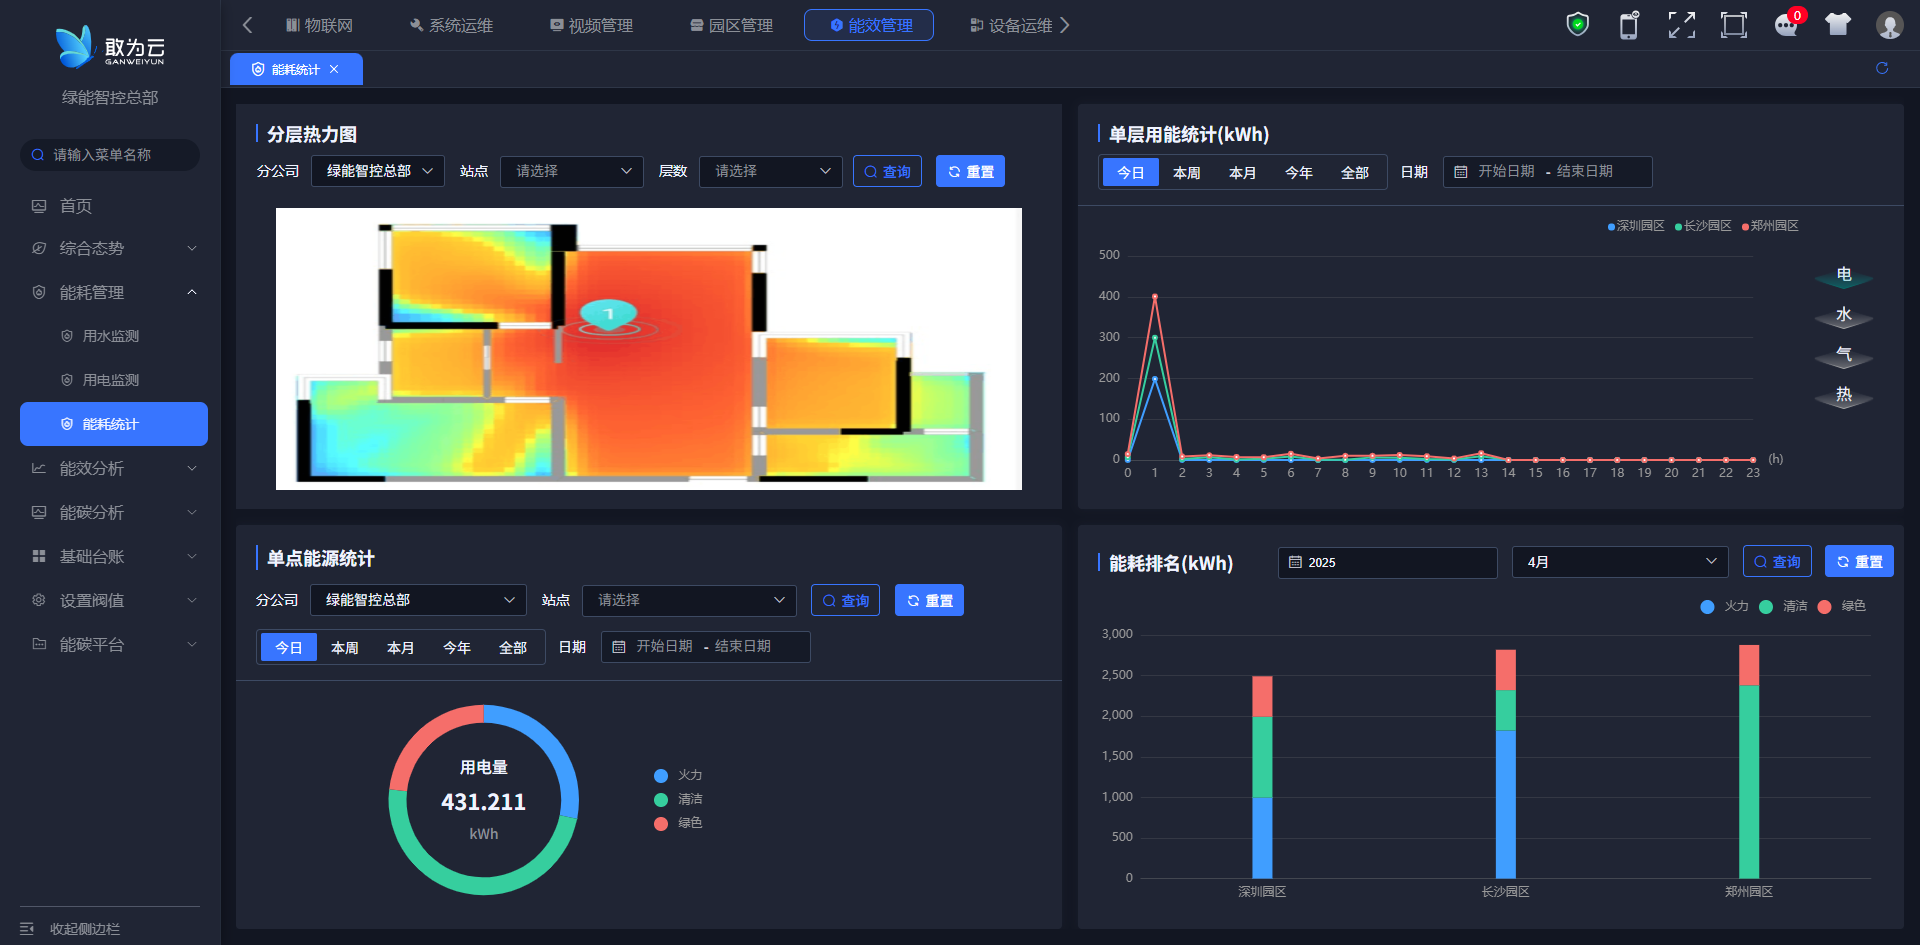Screen dimensions: 1920x945
Task: Click the collapse sidebar icon at bottom
Action: (x=27, y=929)
